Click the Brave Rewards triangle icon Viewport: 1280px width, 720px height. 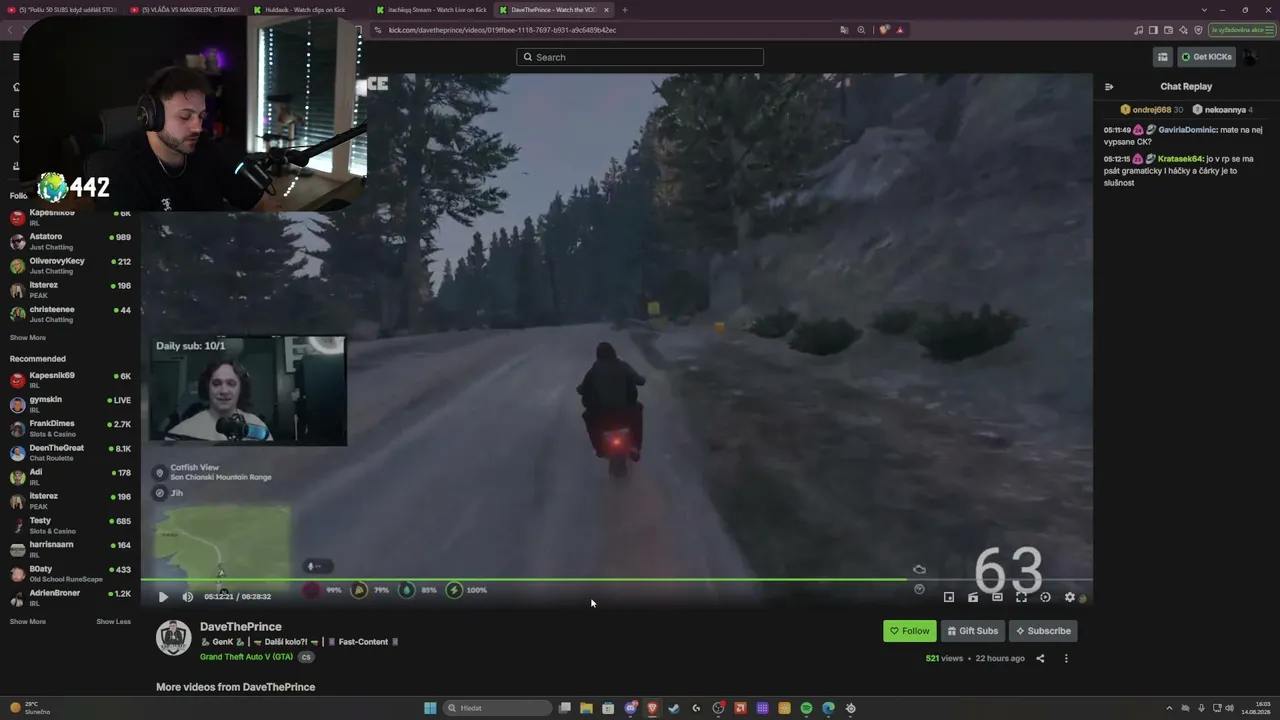(900, 30)
